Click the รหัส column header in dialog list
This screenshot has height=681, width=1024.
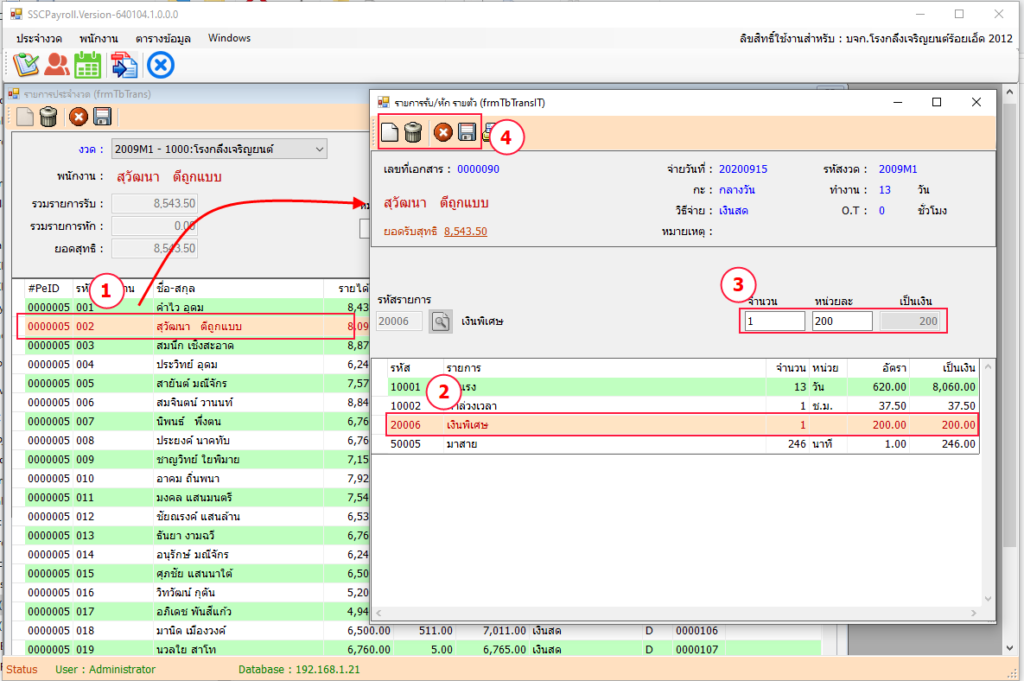click(416, 368)
